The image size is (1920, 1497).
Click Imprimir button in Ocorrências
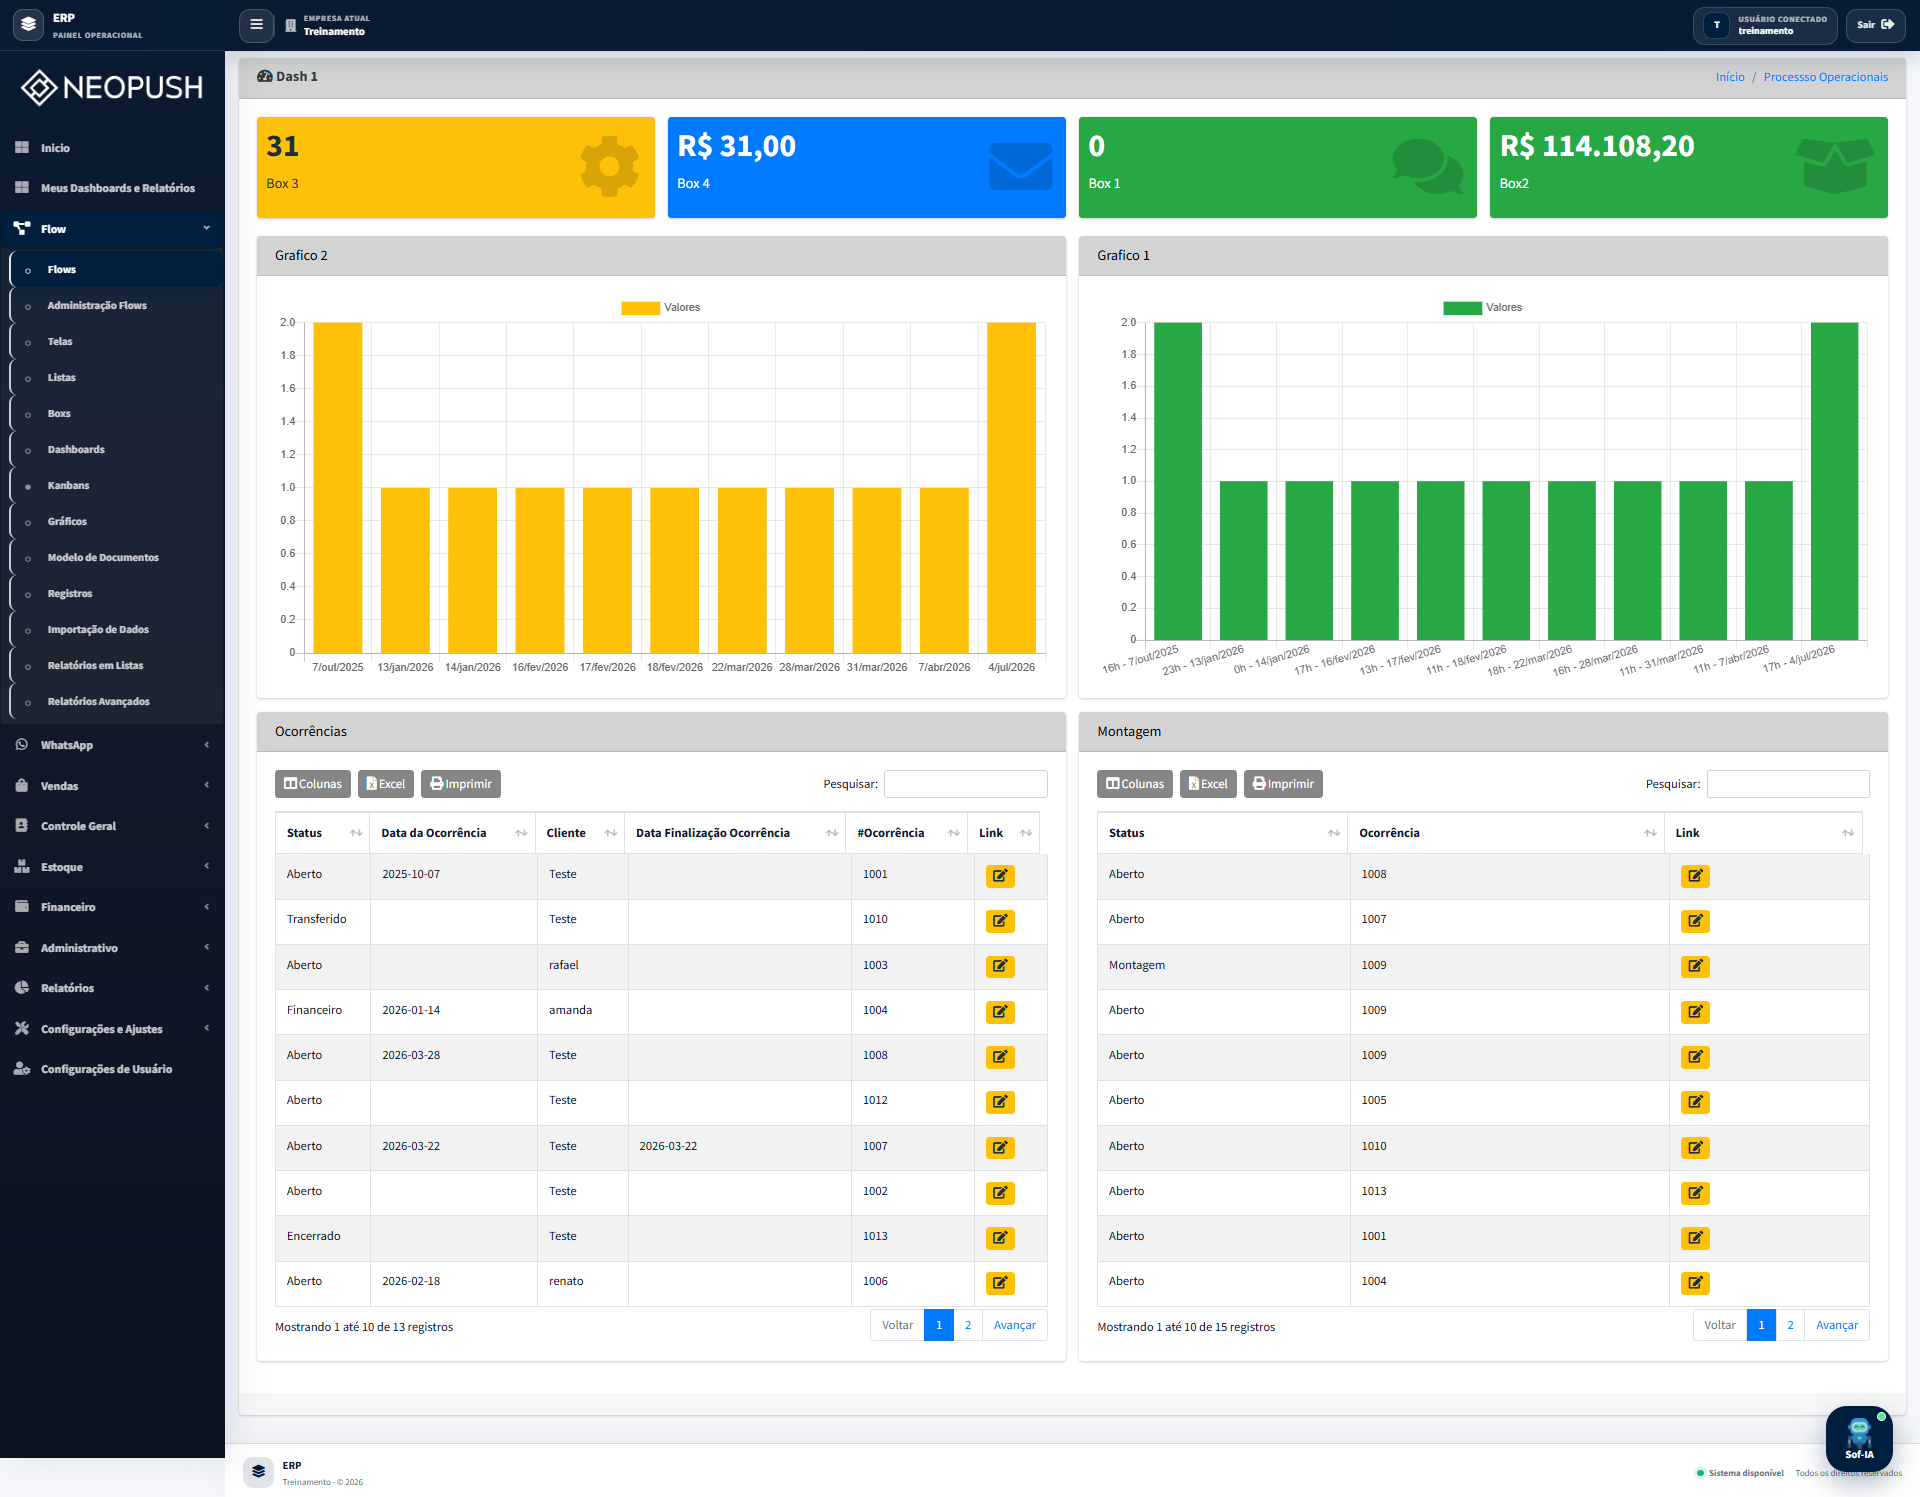tap(461, 784)
